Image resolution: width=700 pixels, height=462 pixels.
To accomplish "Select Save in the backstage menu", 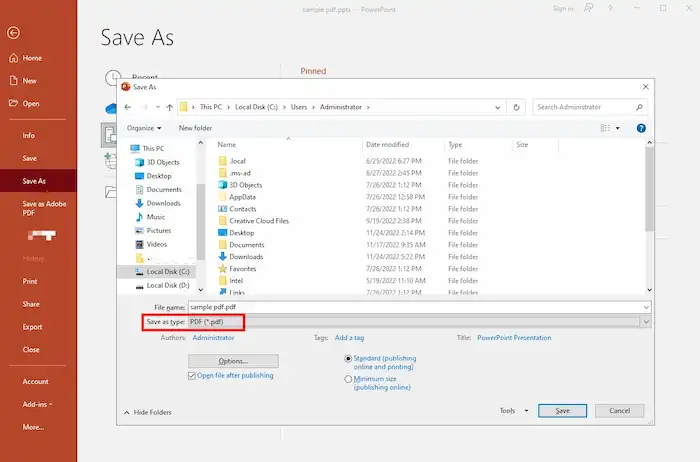I will tap(30, 158).
